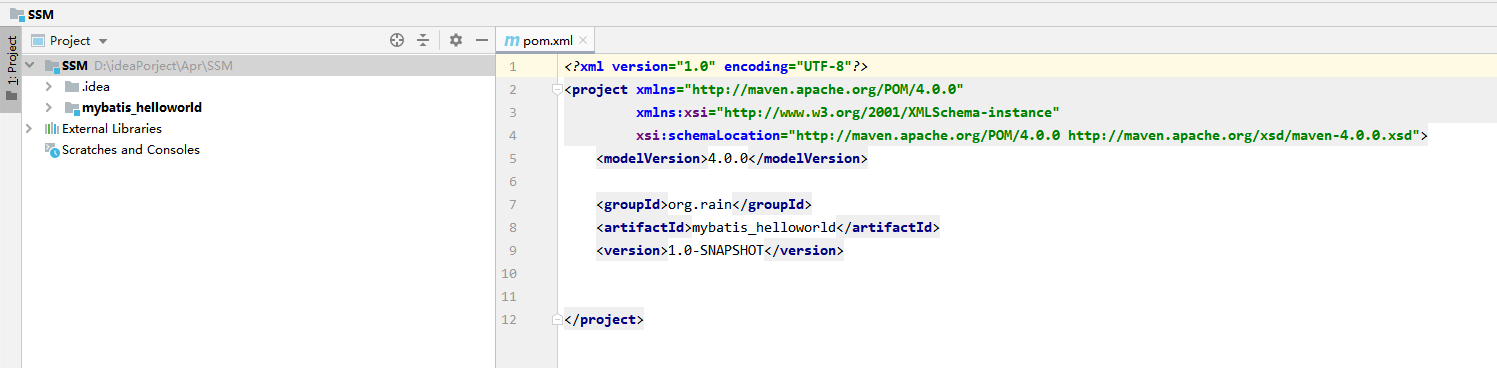The image size is (1497, 368).
Task: Select the SSM project root row
Action: (x=258, y=65)
